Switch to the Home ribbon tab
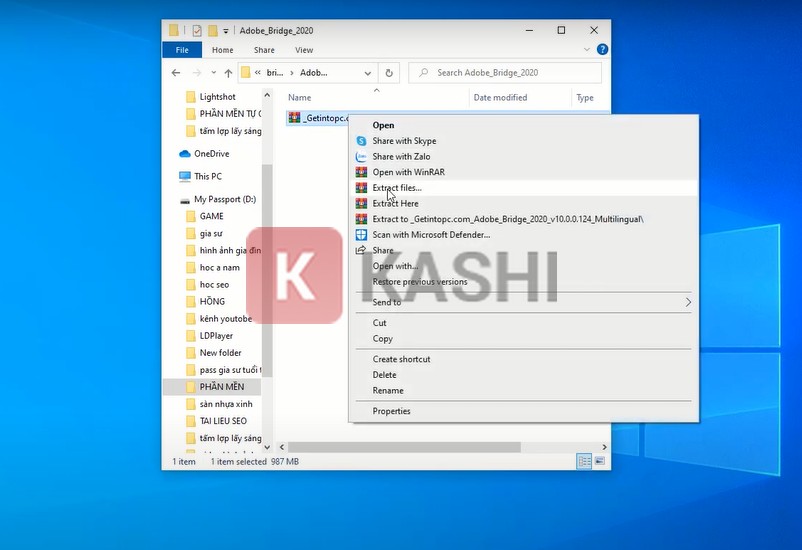The height and width of the screenshot is (550, 802). [222, 50]
